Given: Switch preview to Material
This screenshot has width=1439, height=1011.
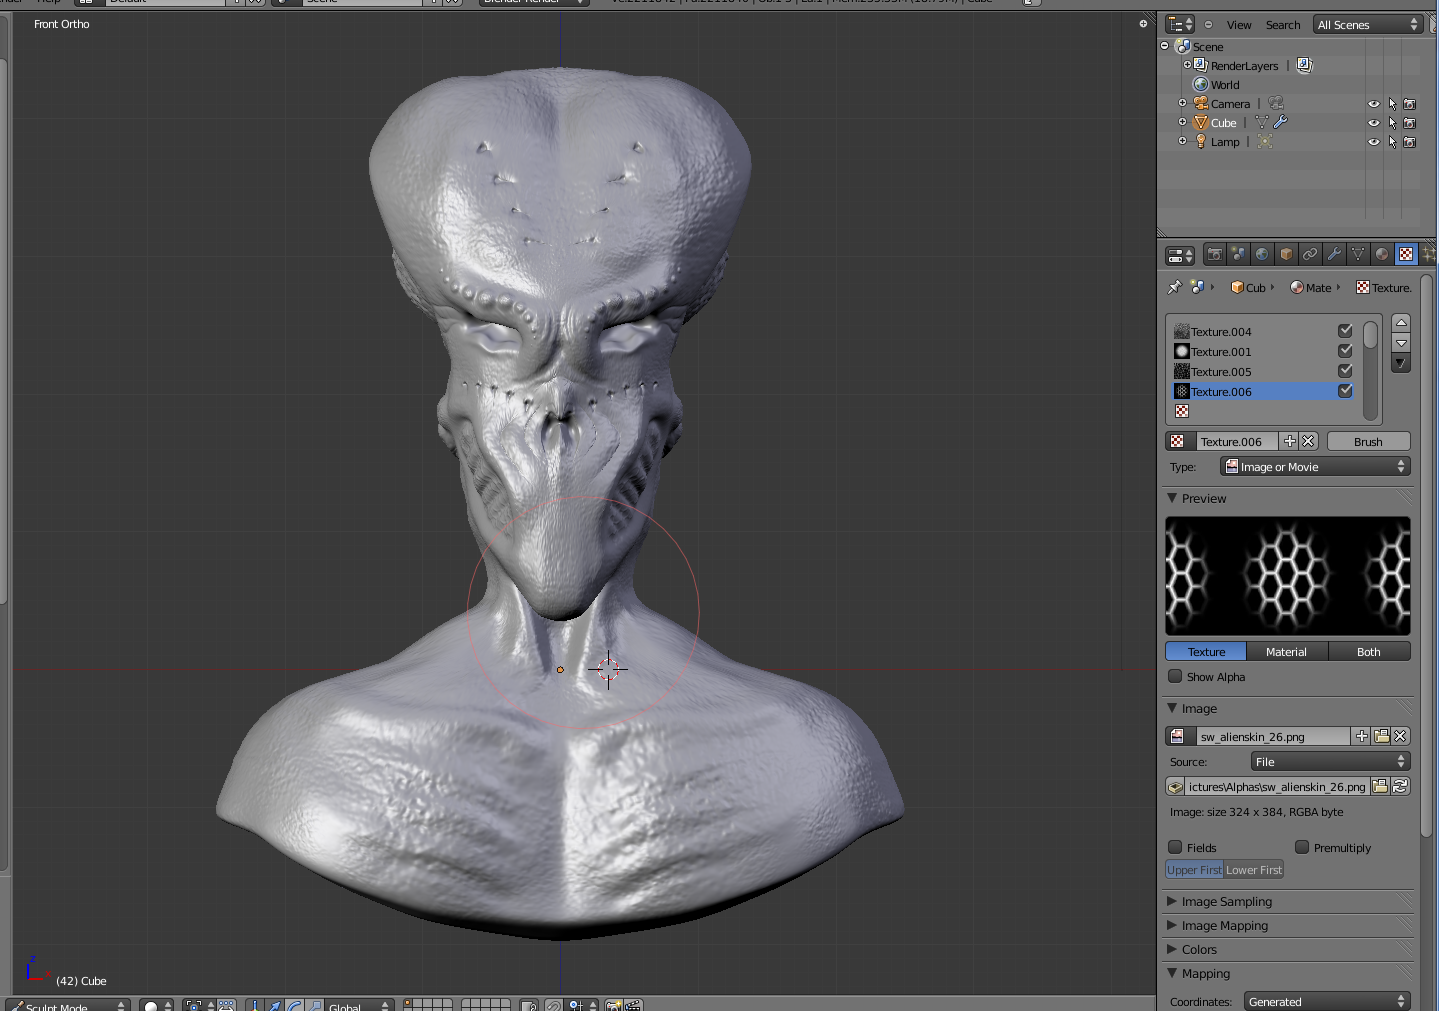Looking at the screenshot, I should [x=1287, y=651].
